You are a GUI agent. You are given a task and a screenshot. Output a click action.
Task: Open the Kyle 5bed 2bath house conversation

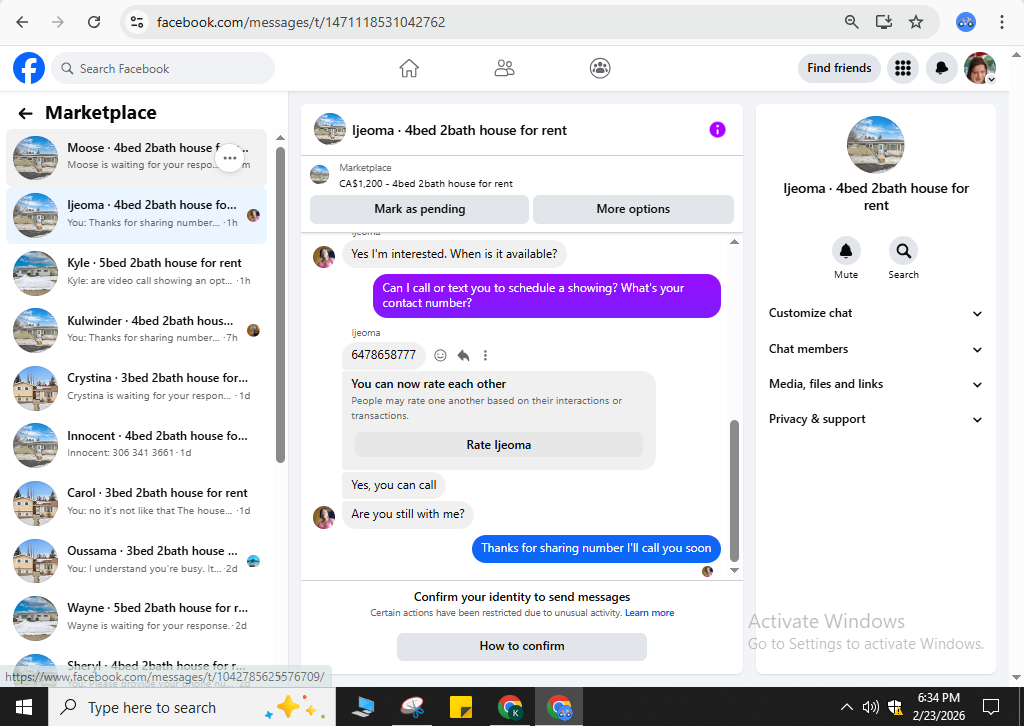point(136,272)
